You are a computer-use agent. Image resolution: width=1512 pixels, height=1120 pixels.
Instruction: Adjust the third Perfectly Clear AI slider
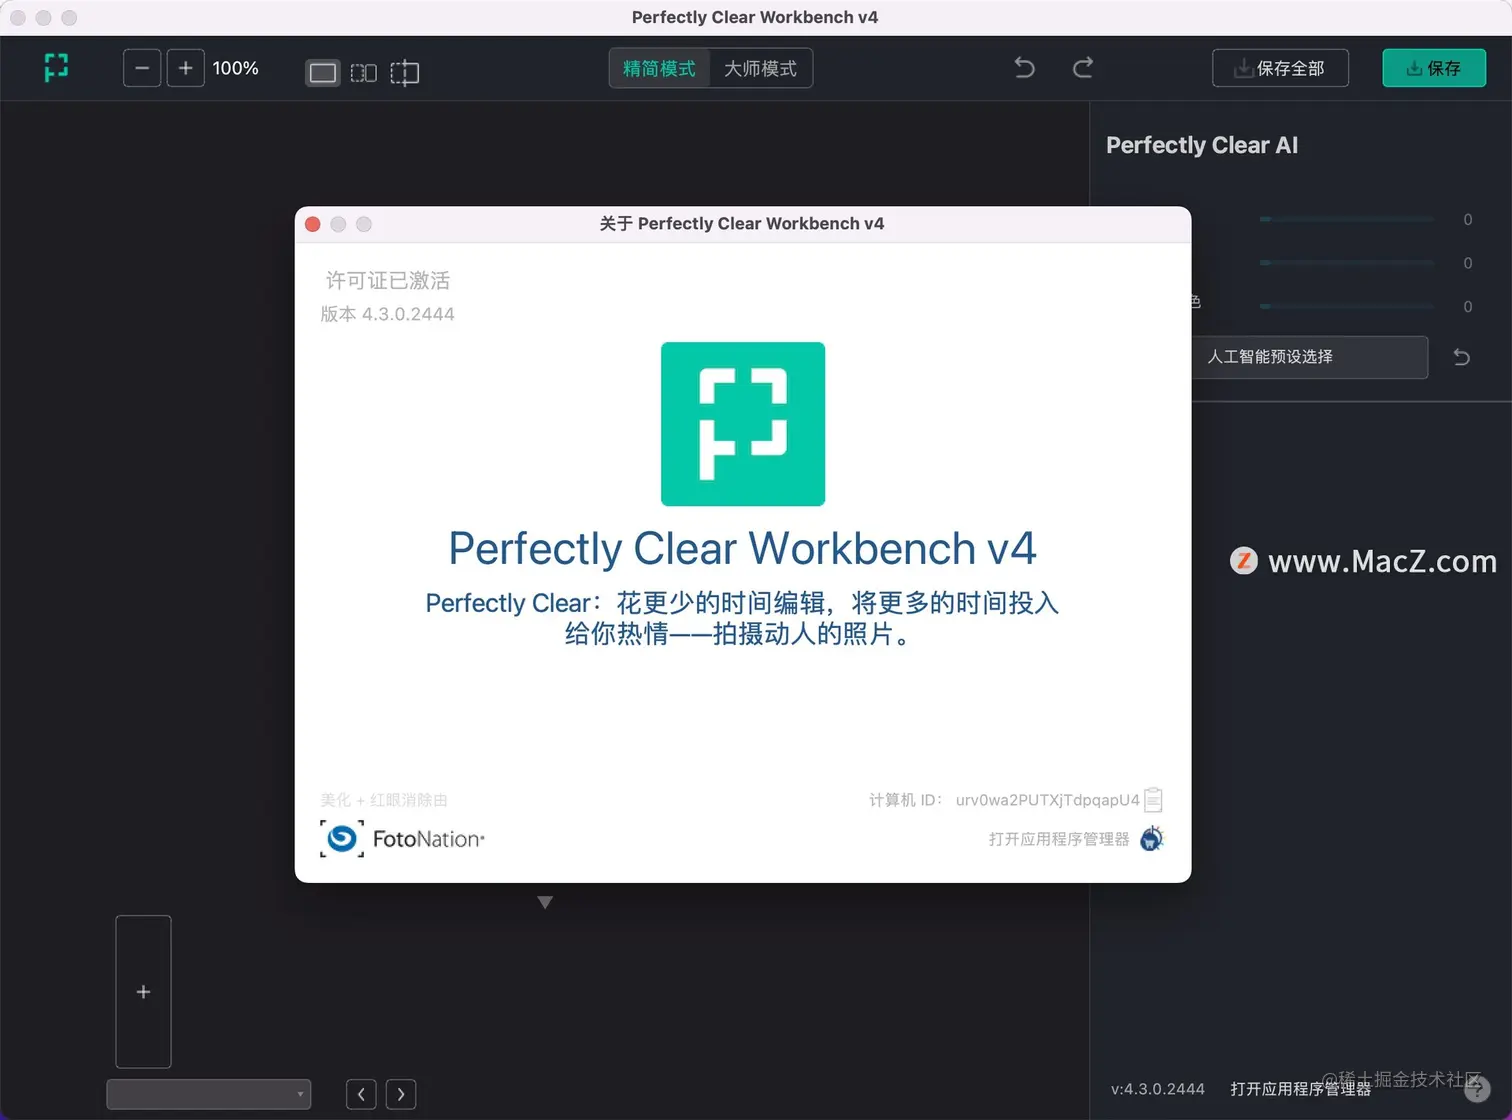tap(1346, 306)
